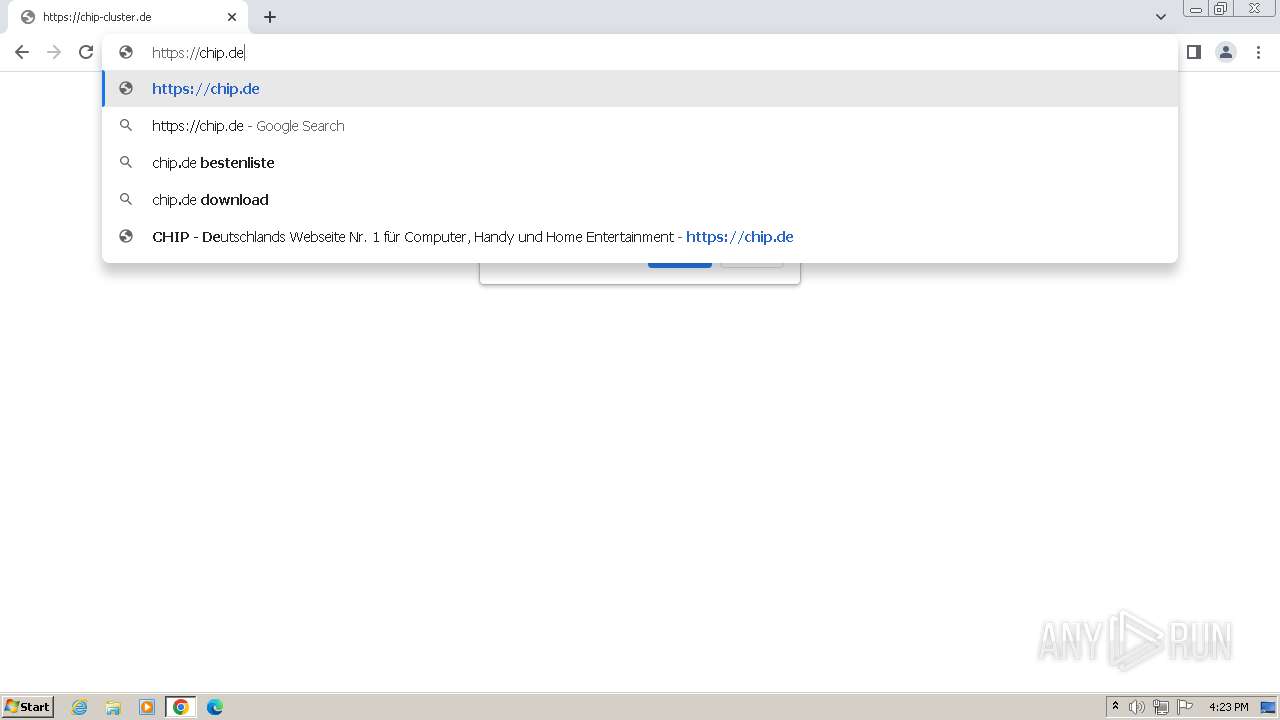Image resolution: width=1280 pixels, height=720 pixels.
Task: Open the media player taskbar icon
Action: pos(147,707)
